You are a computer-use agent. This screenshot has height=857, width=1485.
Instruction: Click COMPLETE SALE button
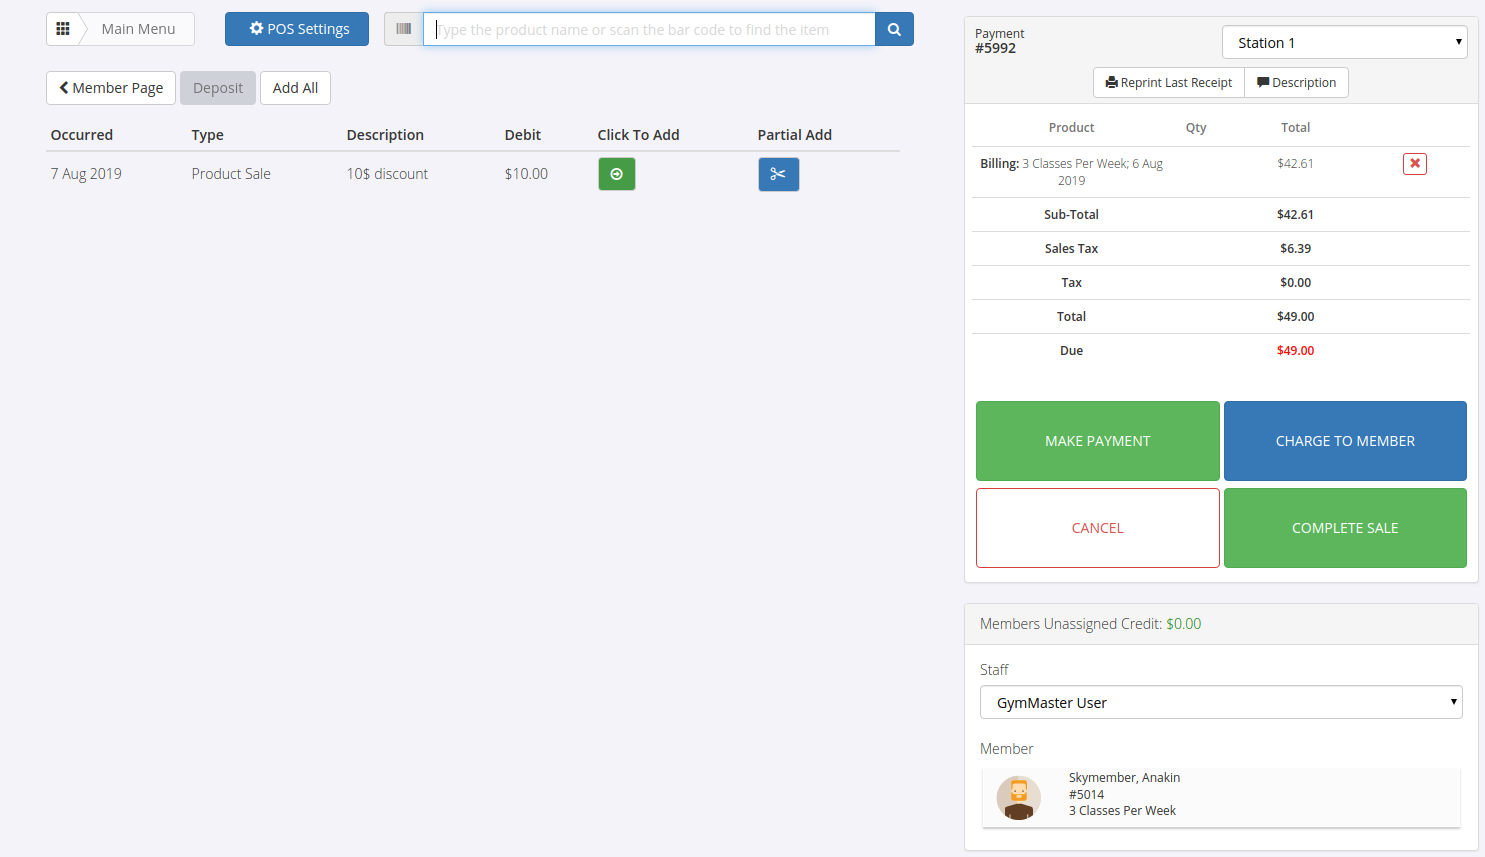[1344, 528]
